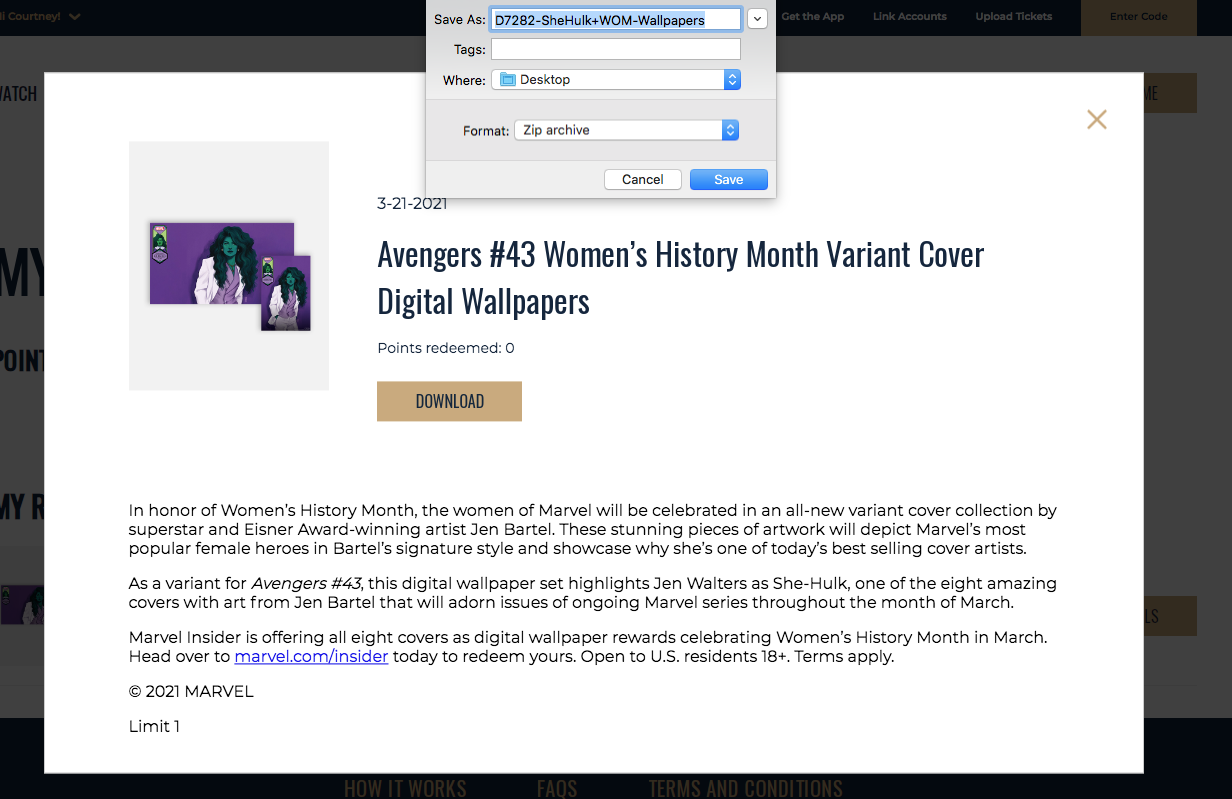Click the Save button in the dialog

pos(729,179)
